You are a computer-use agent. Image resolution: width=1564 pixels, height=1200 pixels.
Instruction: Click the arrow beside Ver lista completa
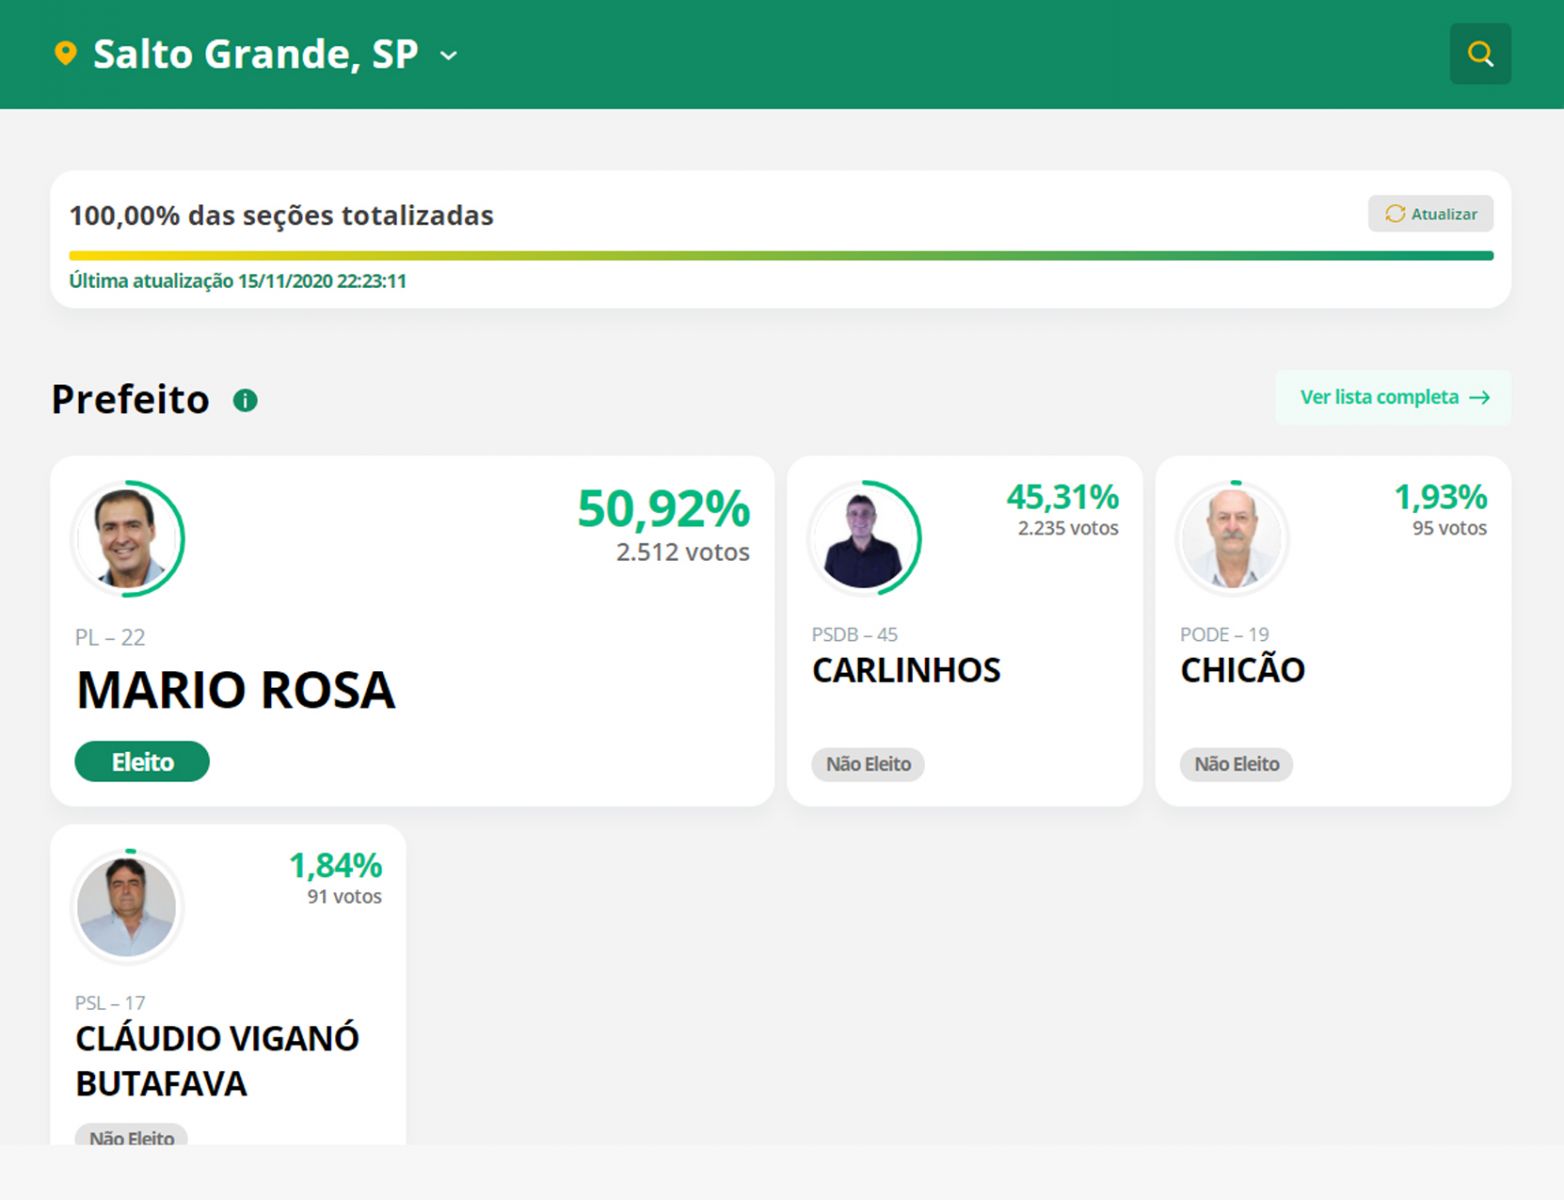pos(1480,398)
